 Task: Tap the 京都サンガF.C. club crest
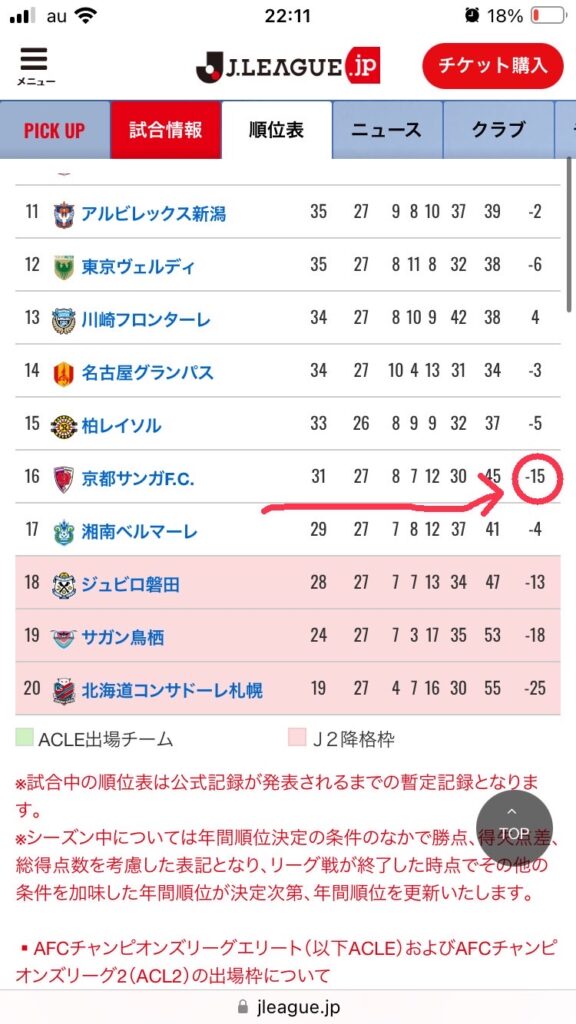pyautogui.click(x=63, y=479)
